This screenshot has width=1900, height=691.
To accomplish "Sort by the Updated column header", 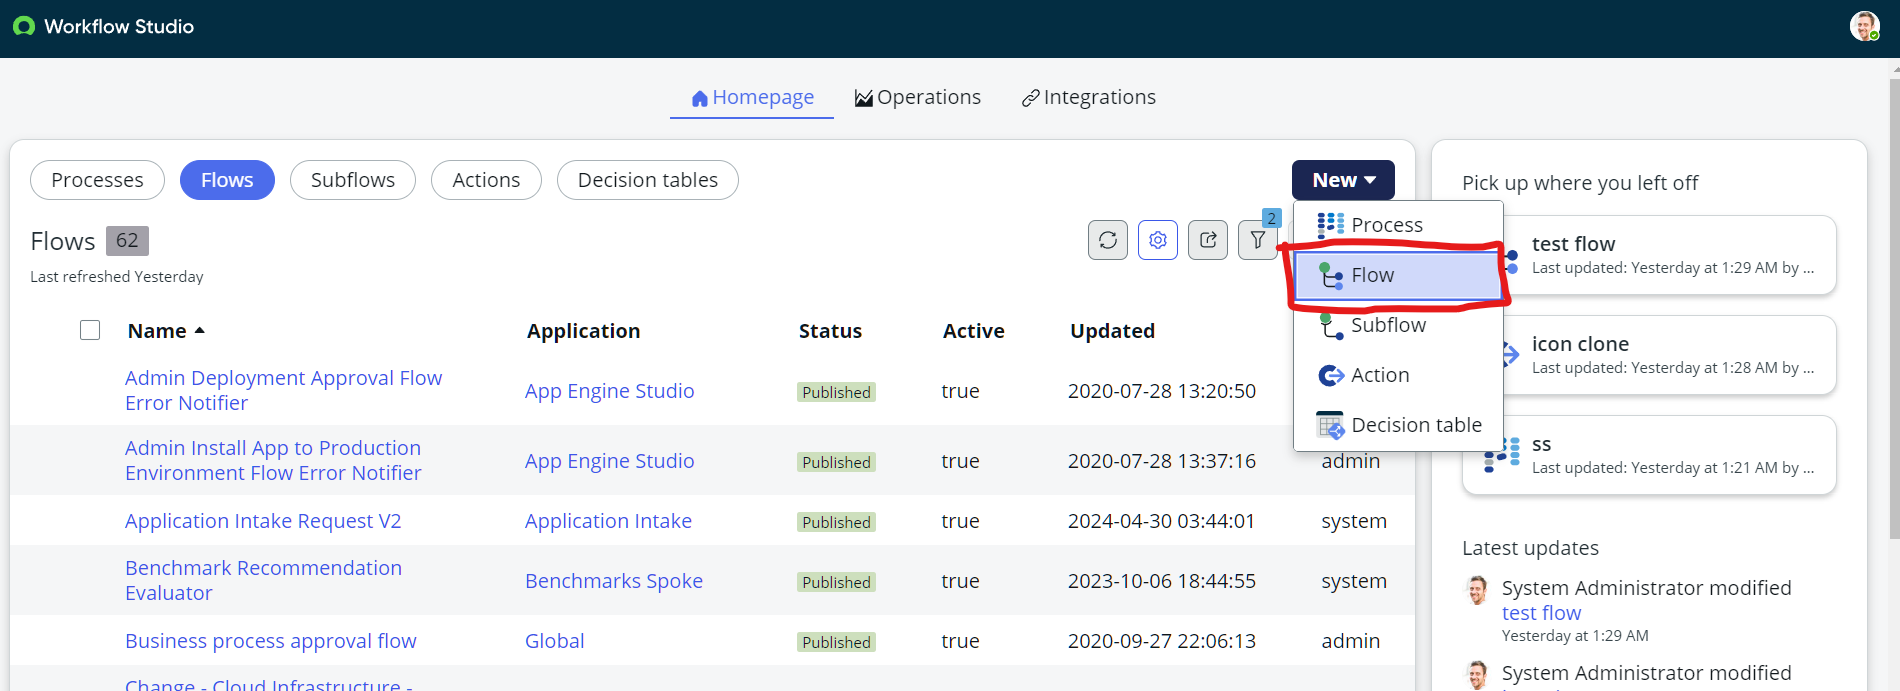I will 1112,331.
